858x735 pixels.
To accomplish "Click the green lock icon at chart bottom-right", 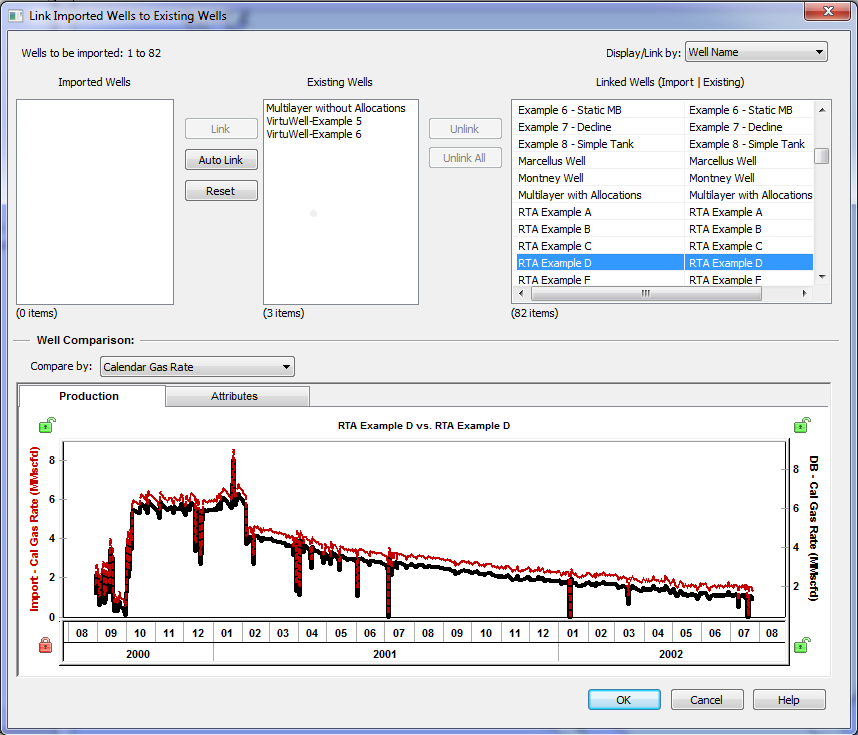I will pyautogui.click(x=801, y=647).
